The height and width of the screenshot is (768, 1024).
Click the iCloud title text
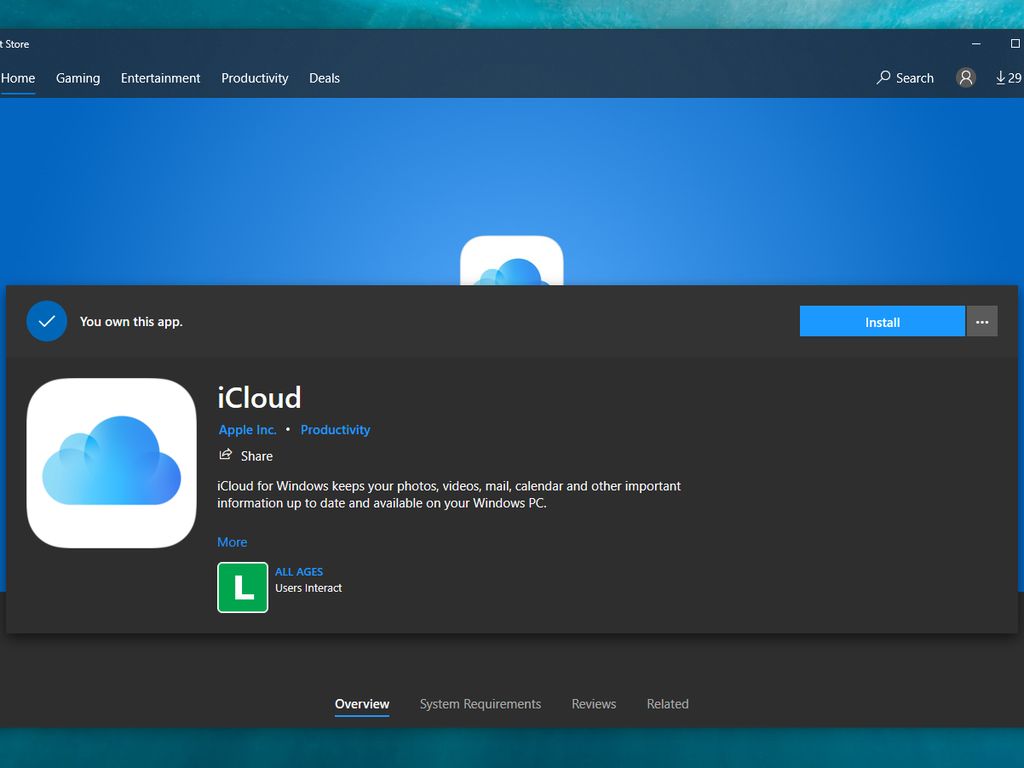click(x=259, y=398)
